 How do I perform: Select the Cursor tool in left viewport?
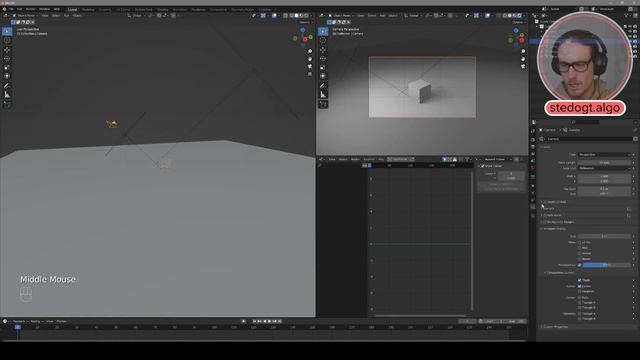[x=7, y=40]
